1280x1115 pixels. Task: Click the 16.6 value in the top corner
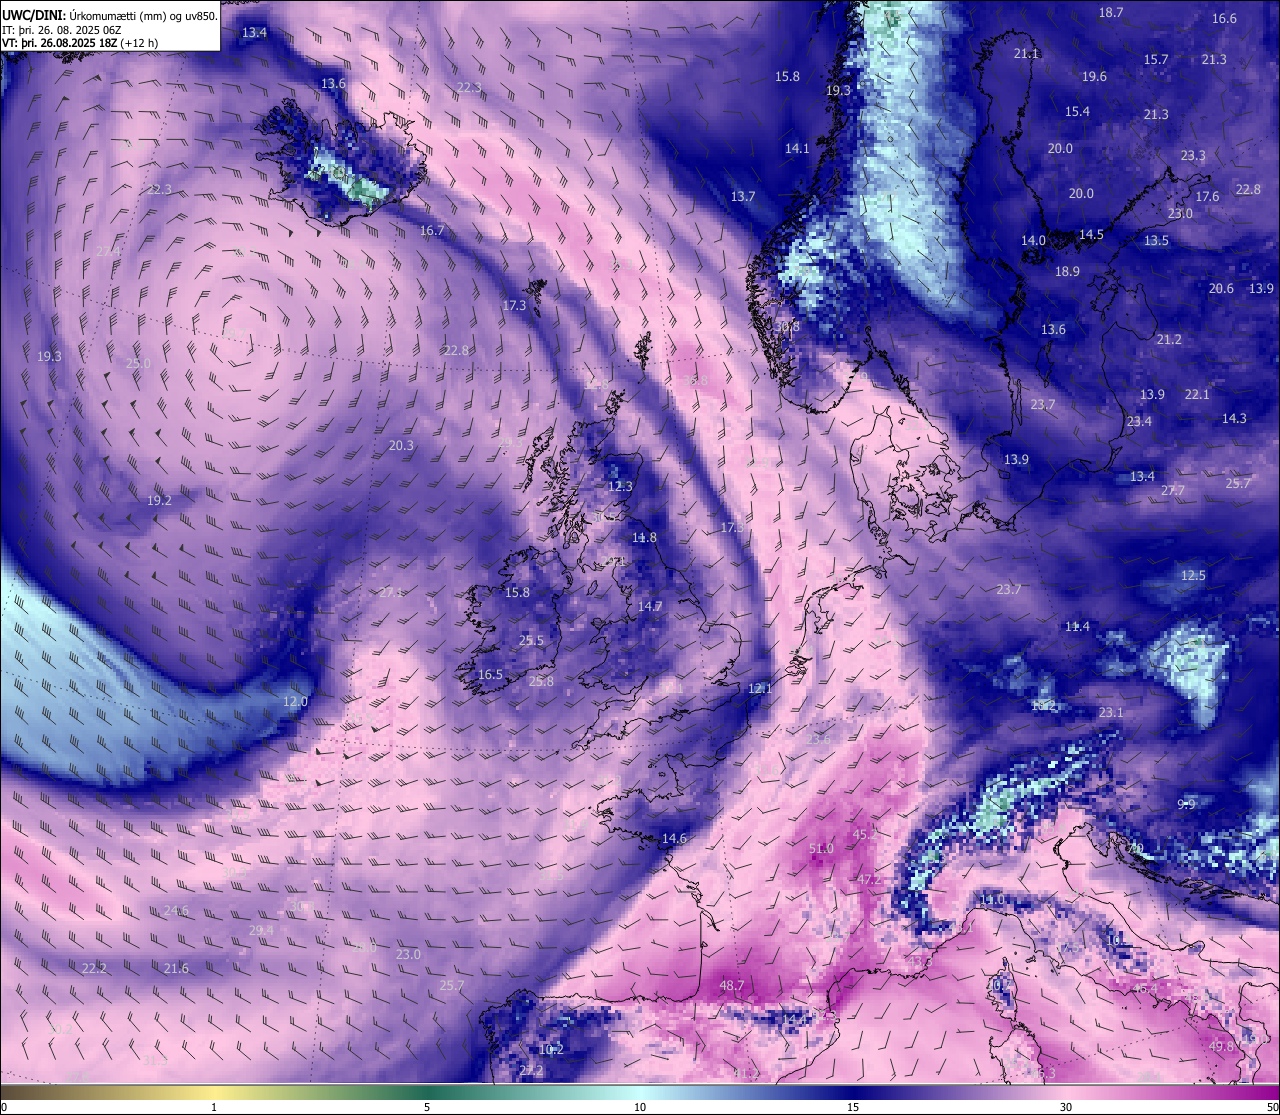(1224, 19)
